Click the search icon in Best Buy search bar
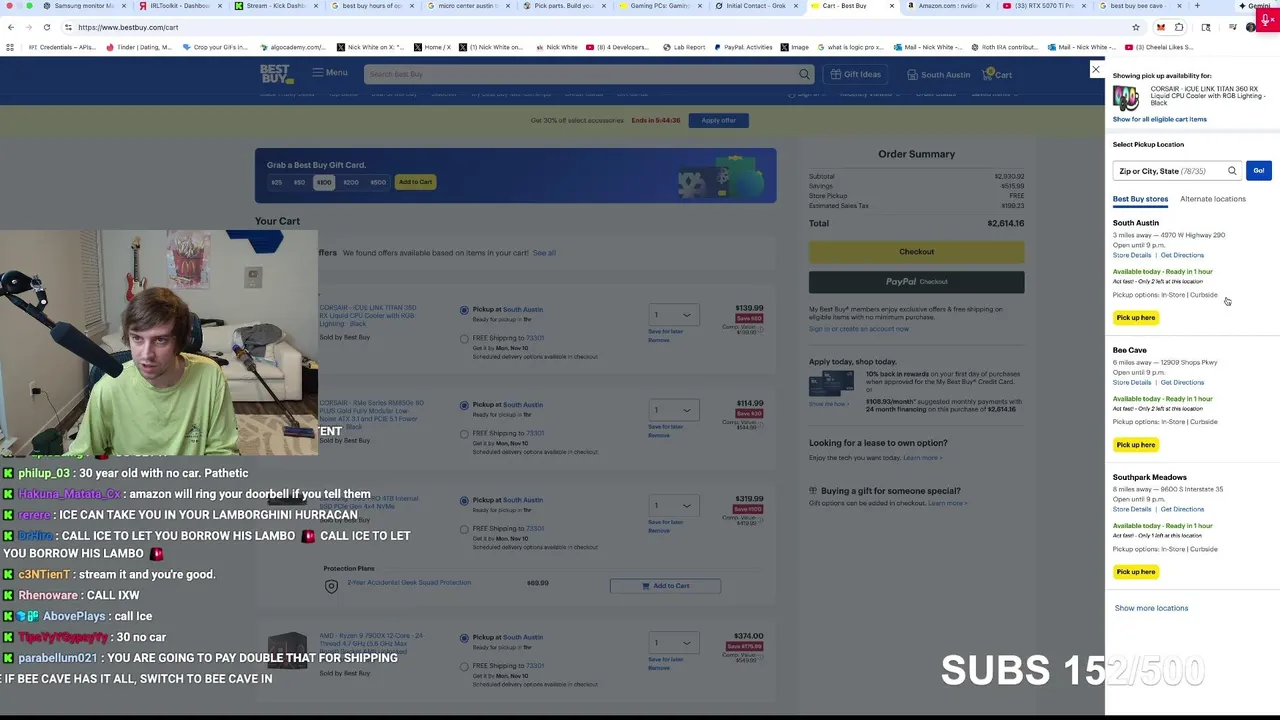 [804, 74]
